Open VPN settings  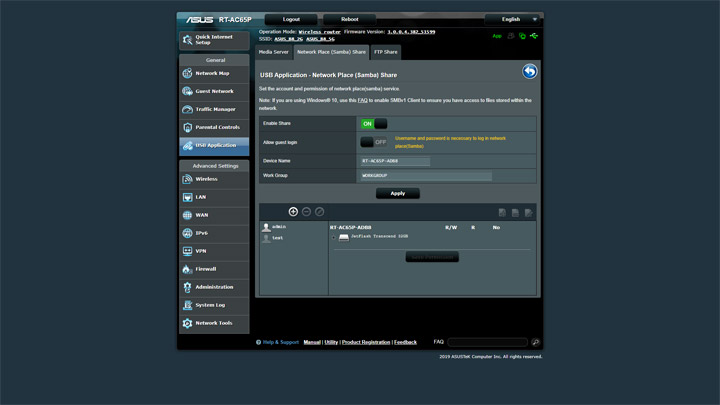click(x=214, y=251)
